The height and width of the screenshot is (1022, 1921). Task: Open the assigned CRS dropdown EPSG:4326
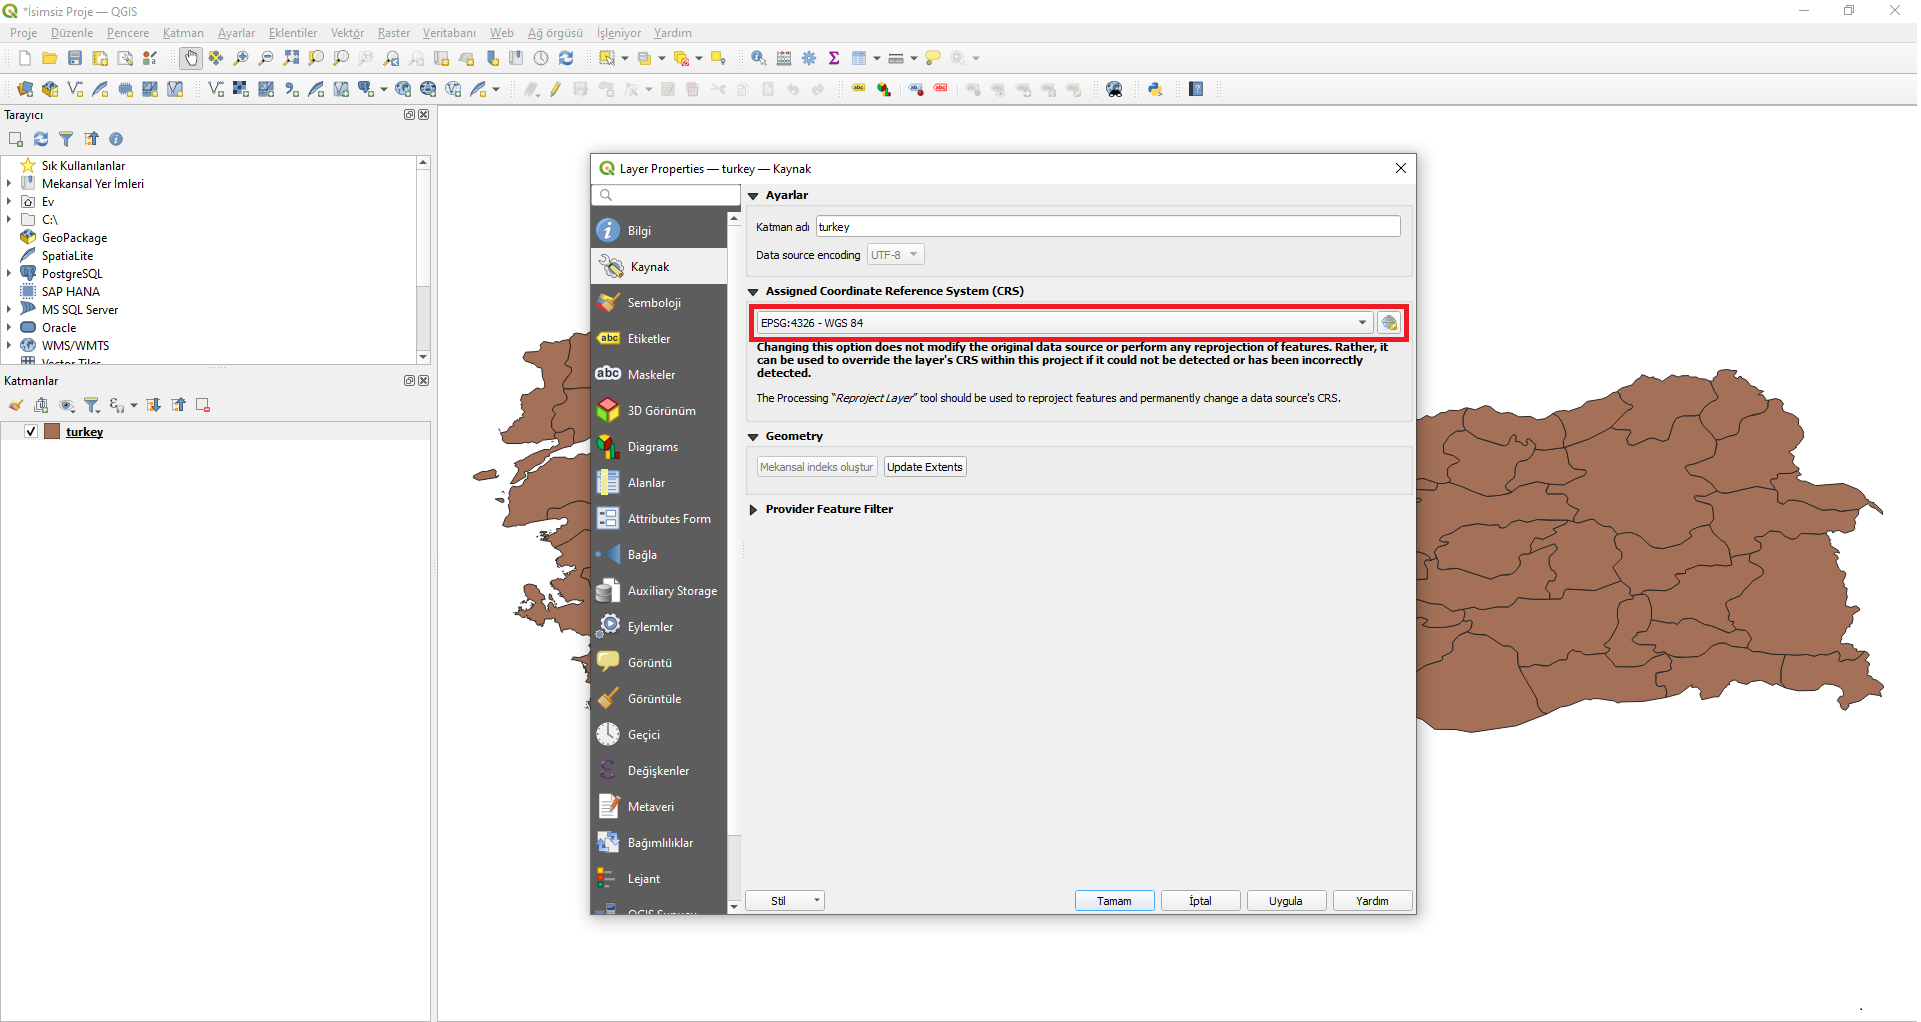[1064, 323]
